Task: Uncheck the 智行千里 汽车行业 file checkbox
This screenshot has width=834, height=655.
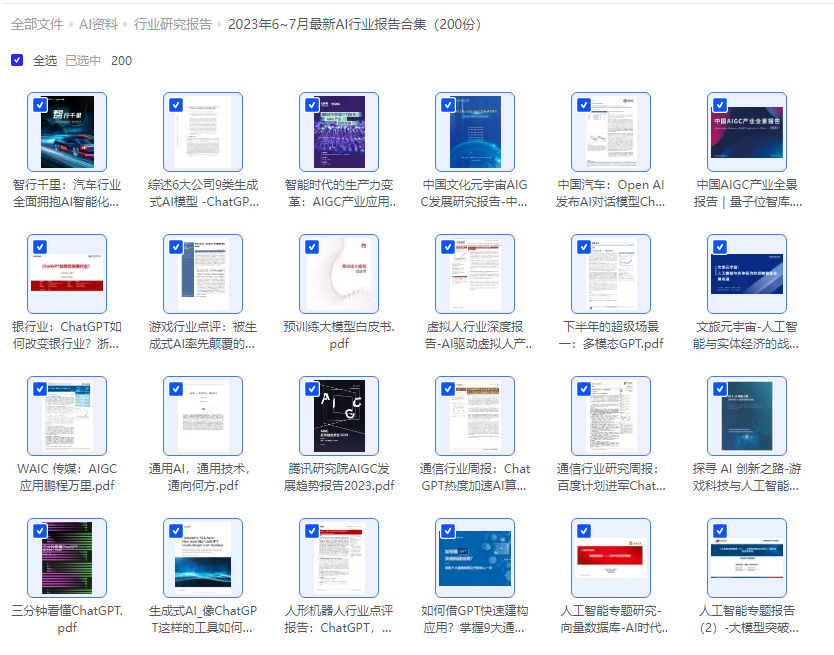Action: point(40,105)
